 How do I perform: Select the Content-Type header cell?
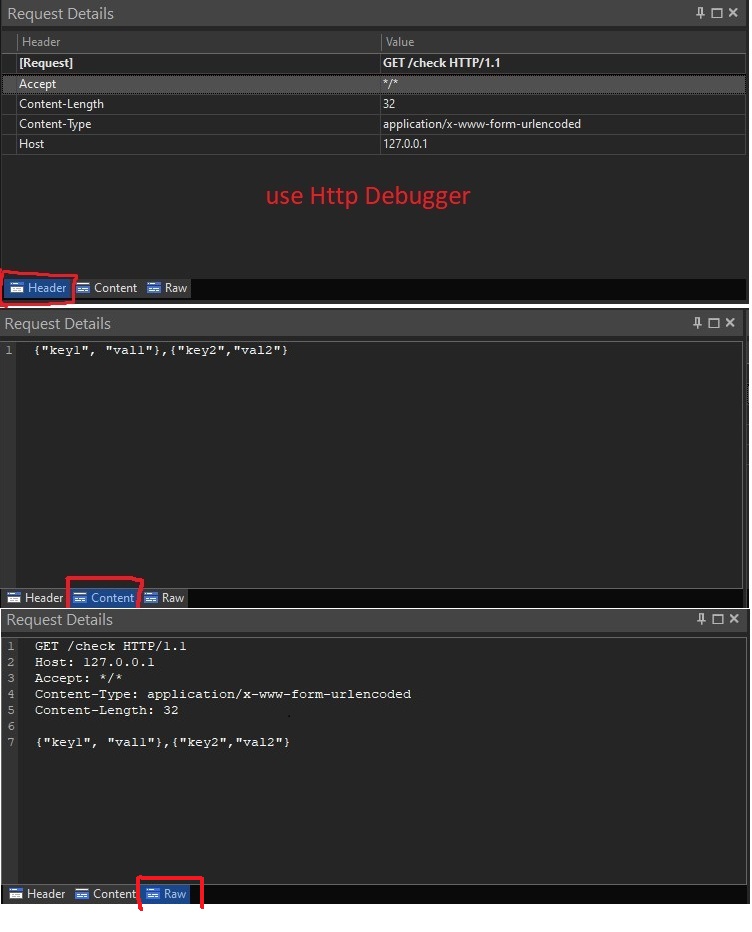(199, 124)
